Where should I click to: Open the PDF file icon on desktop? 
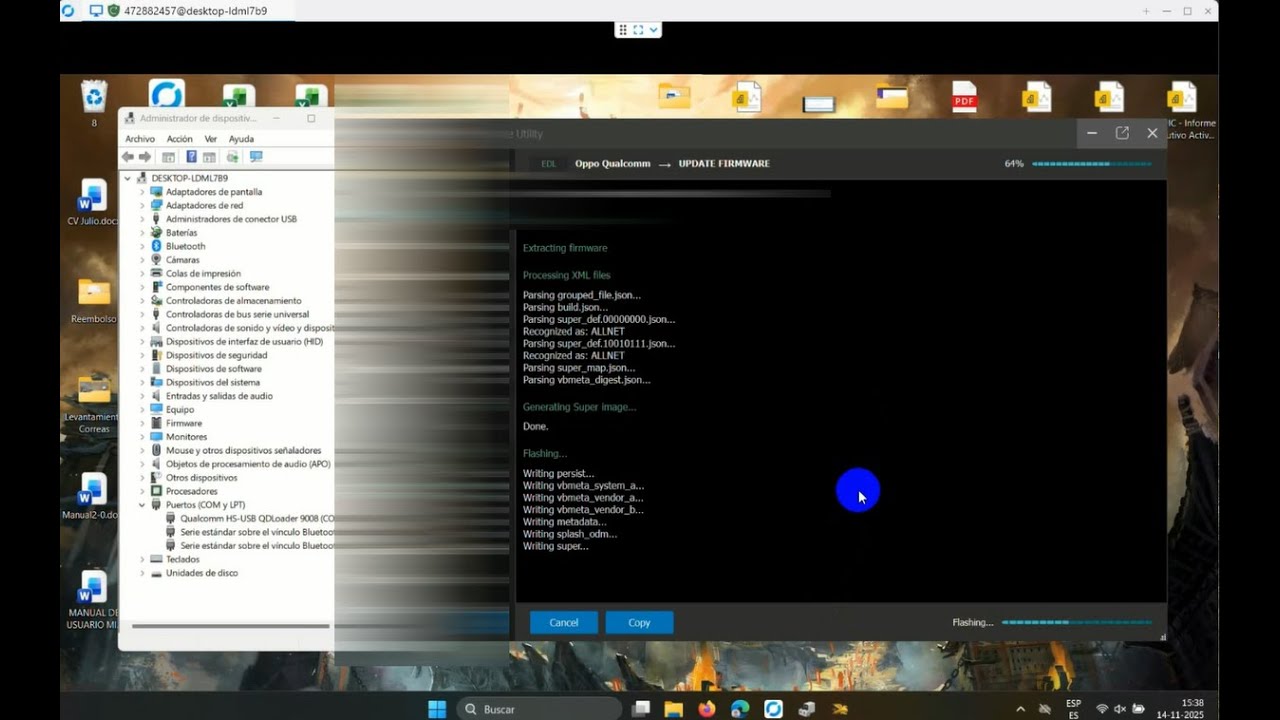tap(964, 96)
